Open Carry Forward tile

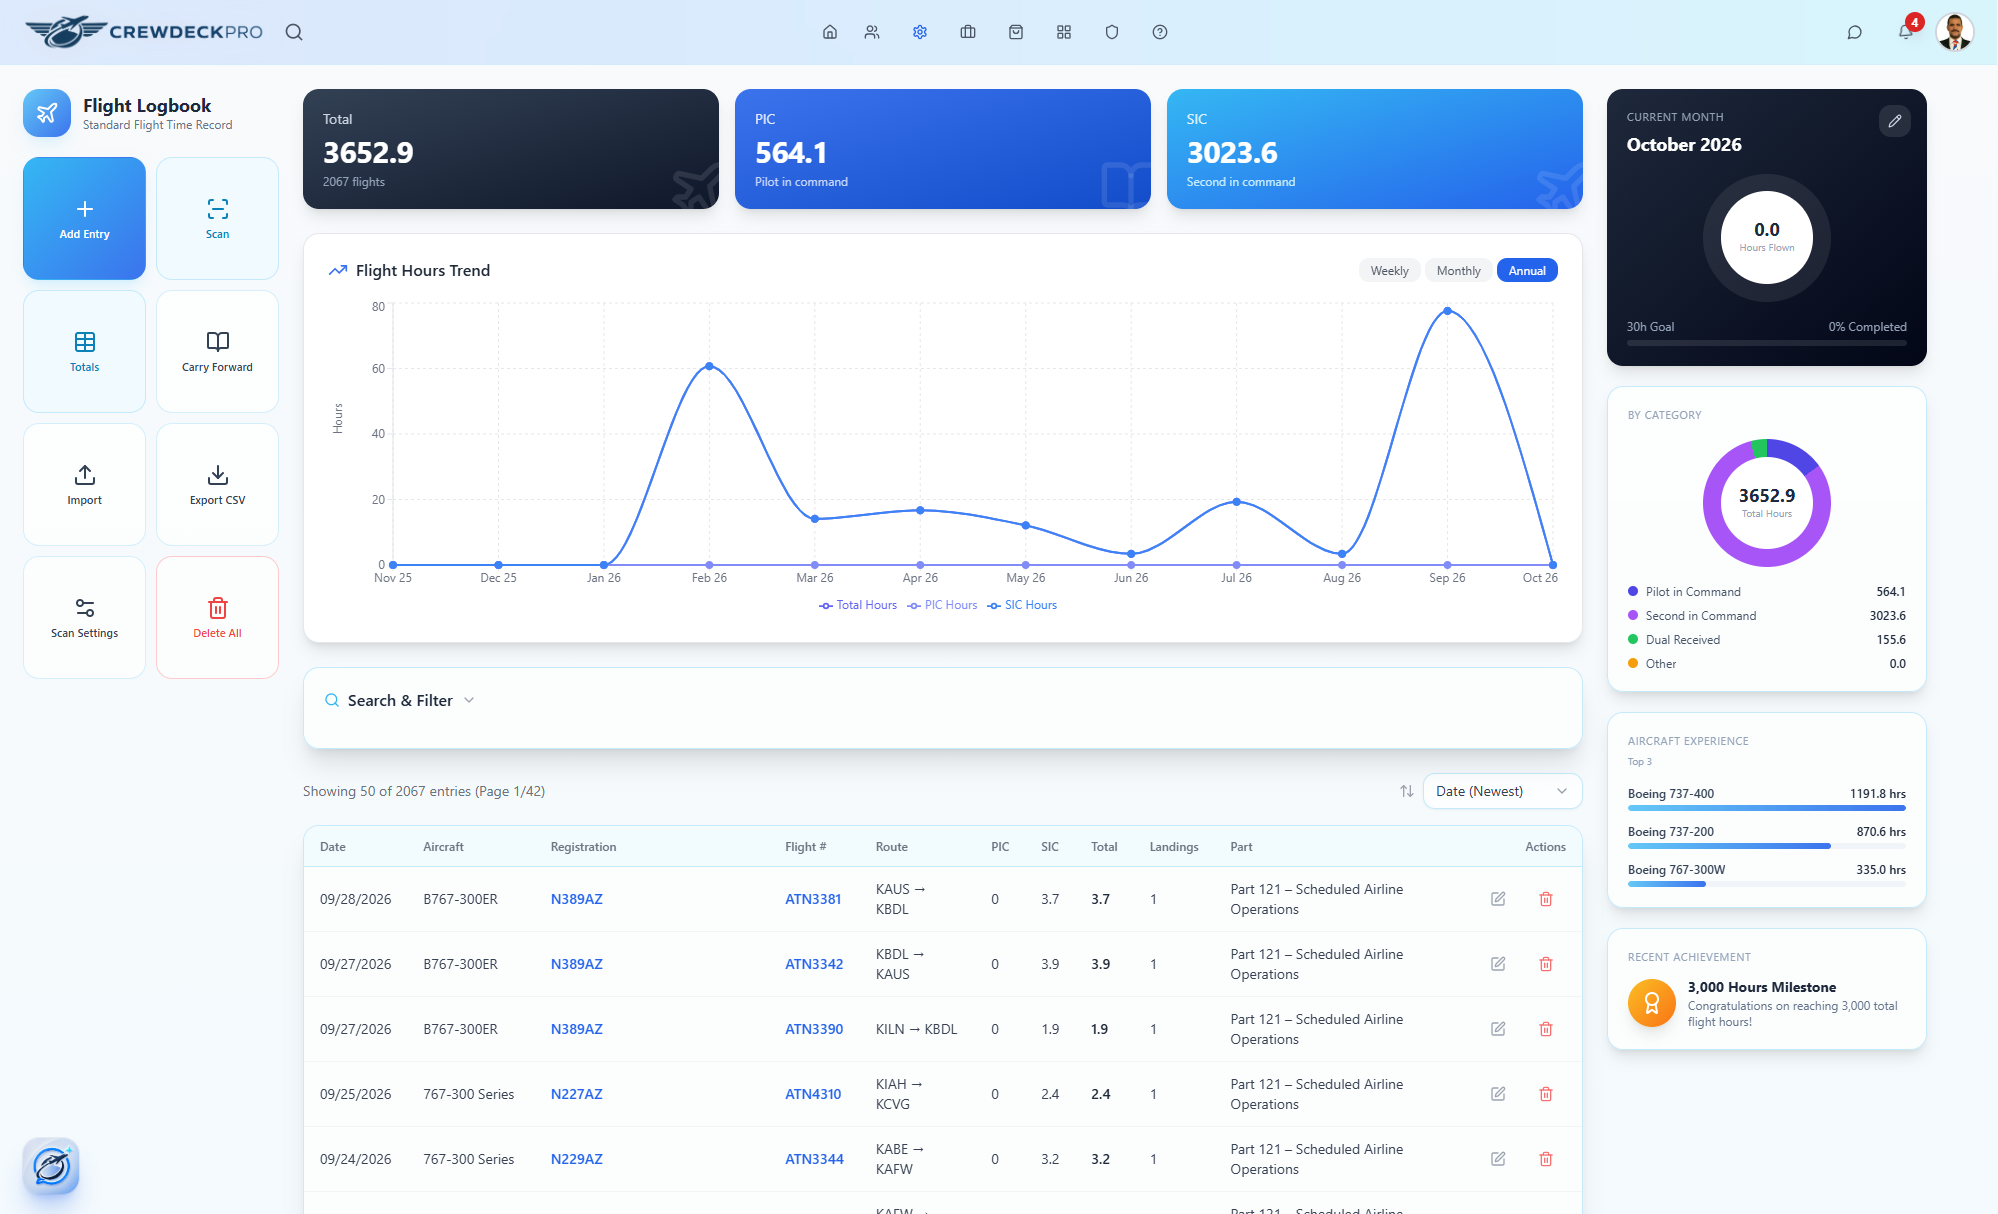coord(217,351)
